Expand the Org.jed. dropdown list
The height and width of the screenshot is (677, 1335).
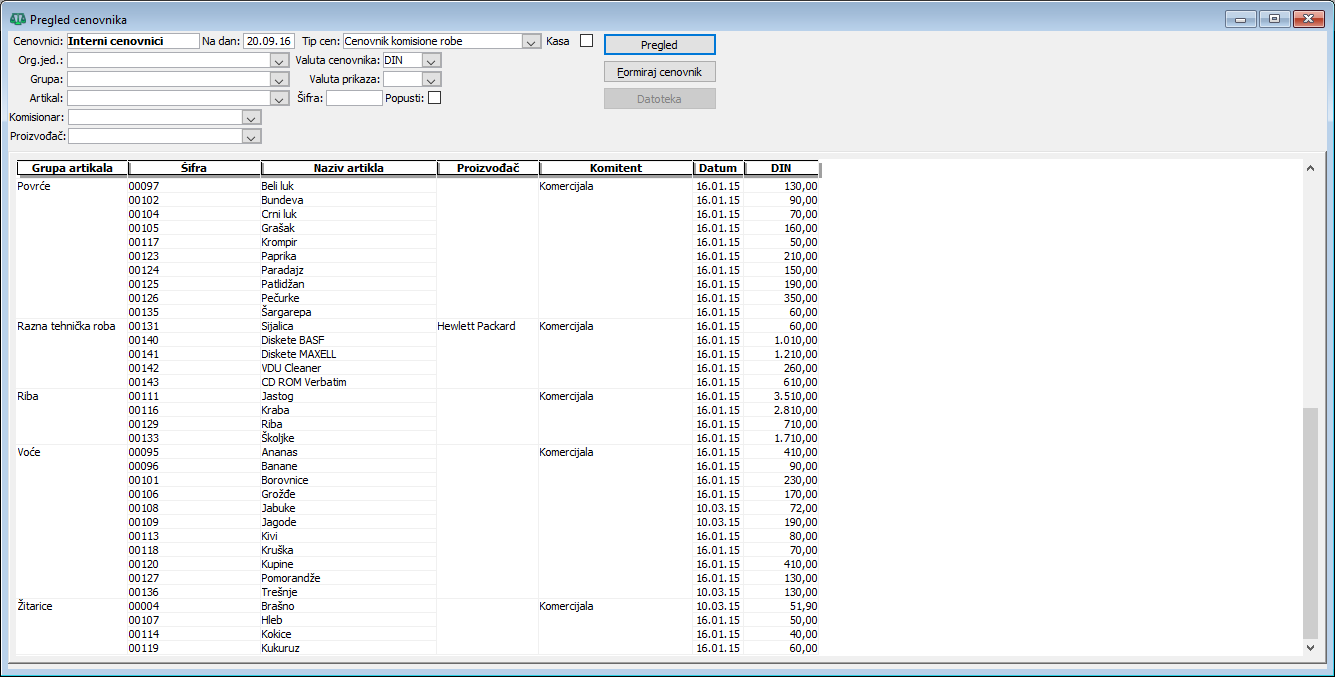pyautogui.click(x=280, y=61)
